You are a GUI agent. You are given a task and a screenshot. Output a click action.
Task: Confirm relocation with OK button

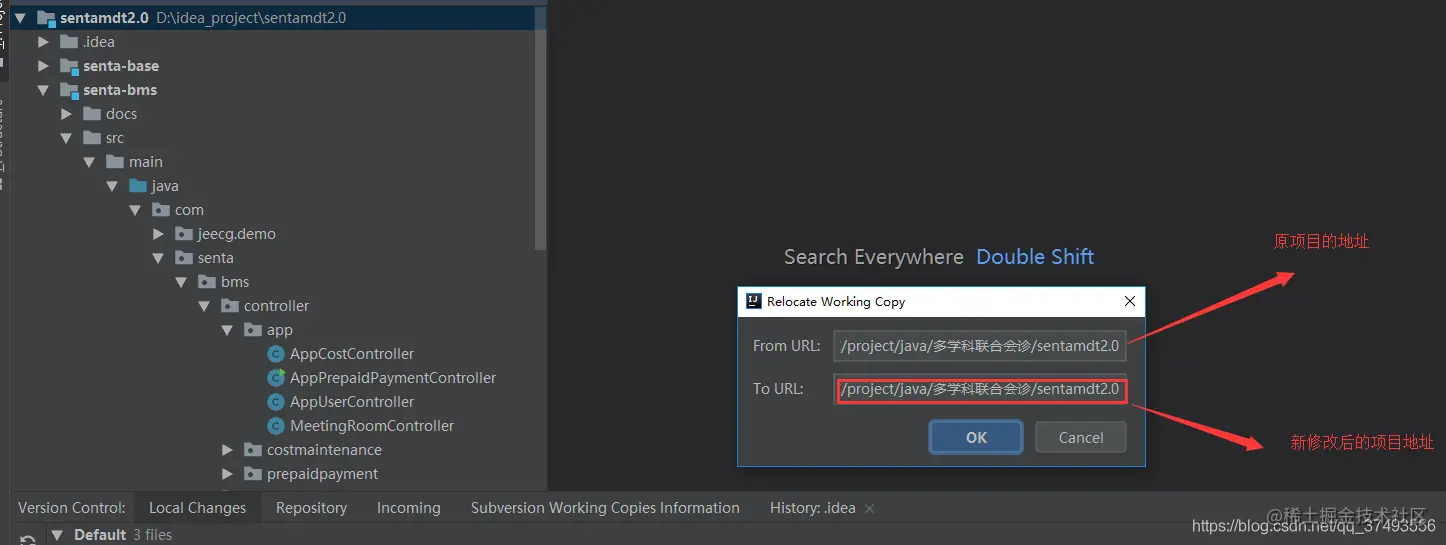[x=976, y=437]
